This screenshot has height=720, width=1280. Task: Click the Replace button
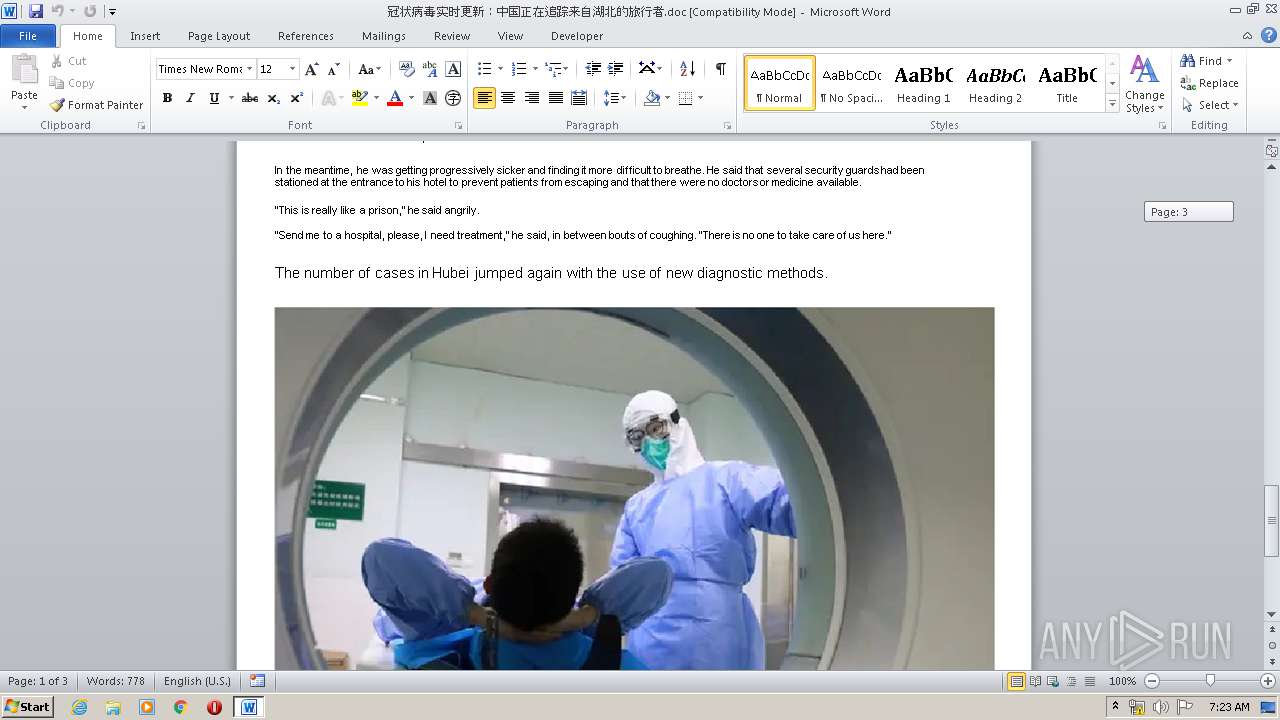click(1209, 83)
